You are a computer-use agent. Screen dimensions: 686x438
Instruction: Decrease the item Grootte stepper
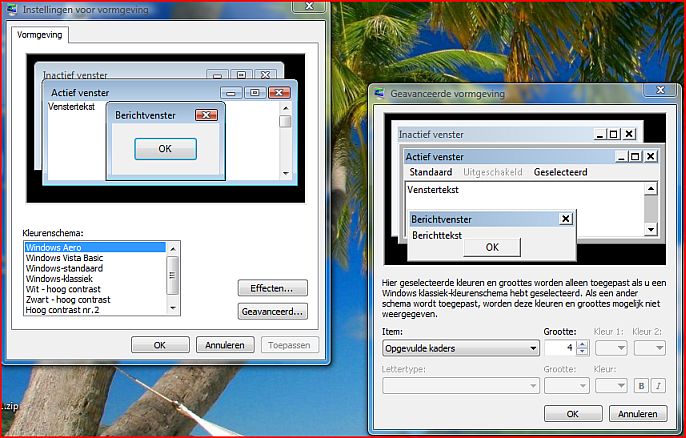[x=582, y=352]
